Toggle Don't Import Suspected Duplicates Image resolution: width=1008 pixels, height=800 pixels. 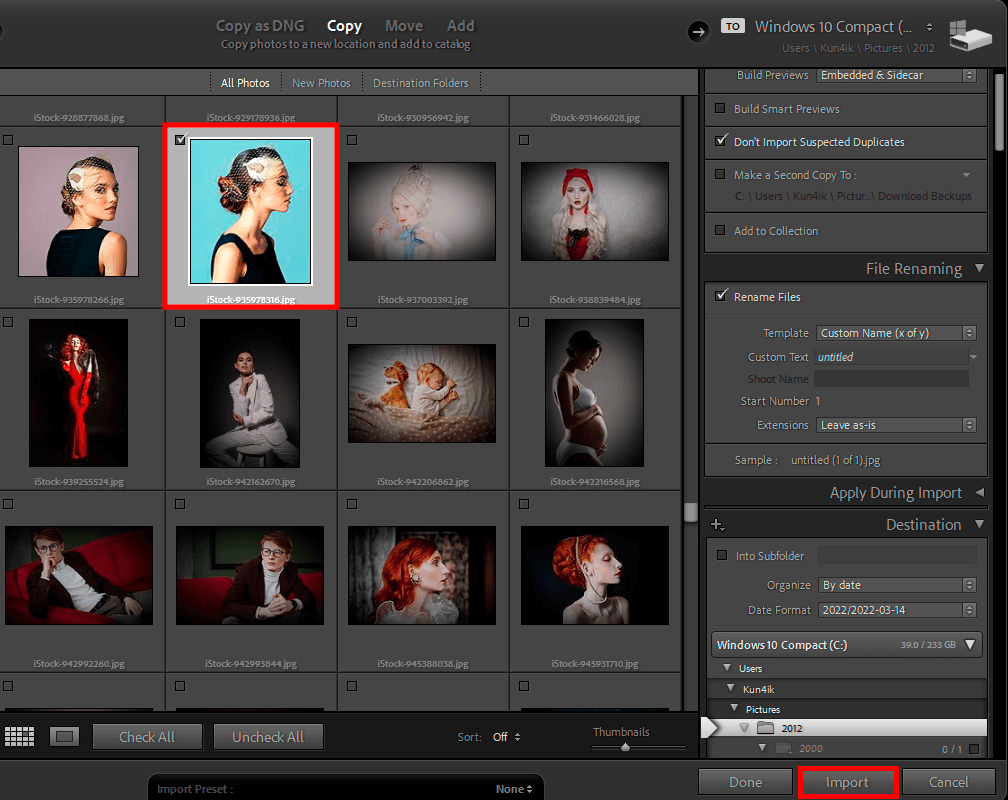[x=721, y=141]
